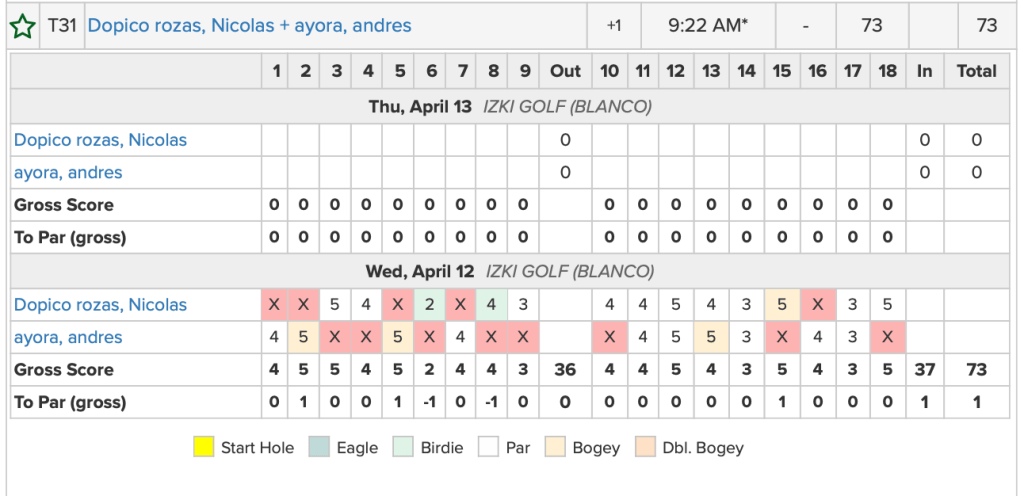Screen dimensions: 1024x496
Task: Open Dopico rozas, Nicolas link under Thu, April 13
Action: click(100, 140)
